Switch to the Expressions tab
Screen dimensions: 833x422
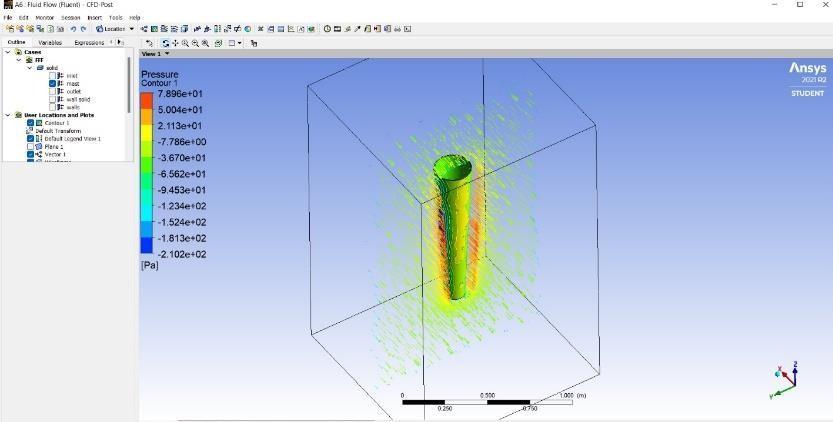coord(89,43)
